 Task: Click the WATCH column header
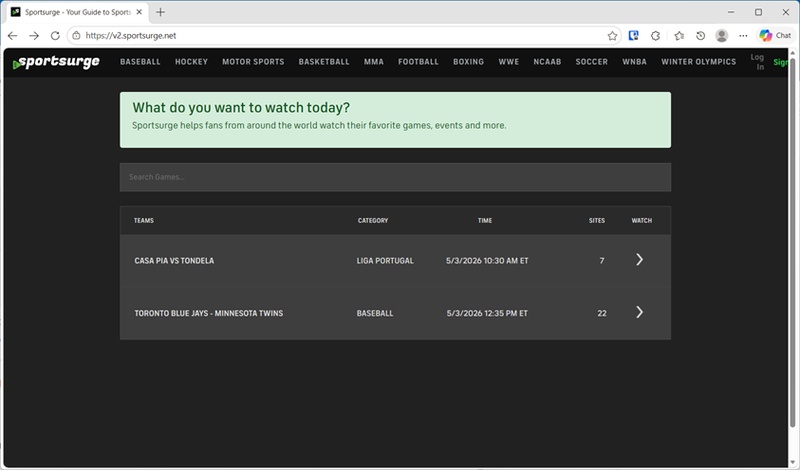tap(642, 220)
